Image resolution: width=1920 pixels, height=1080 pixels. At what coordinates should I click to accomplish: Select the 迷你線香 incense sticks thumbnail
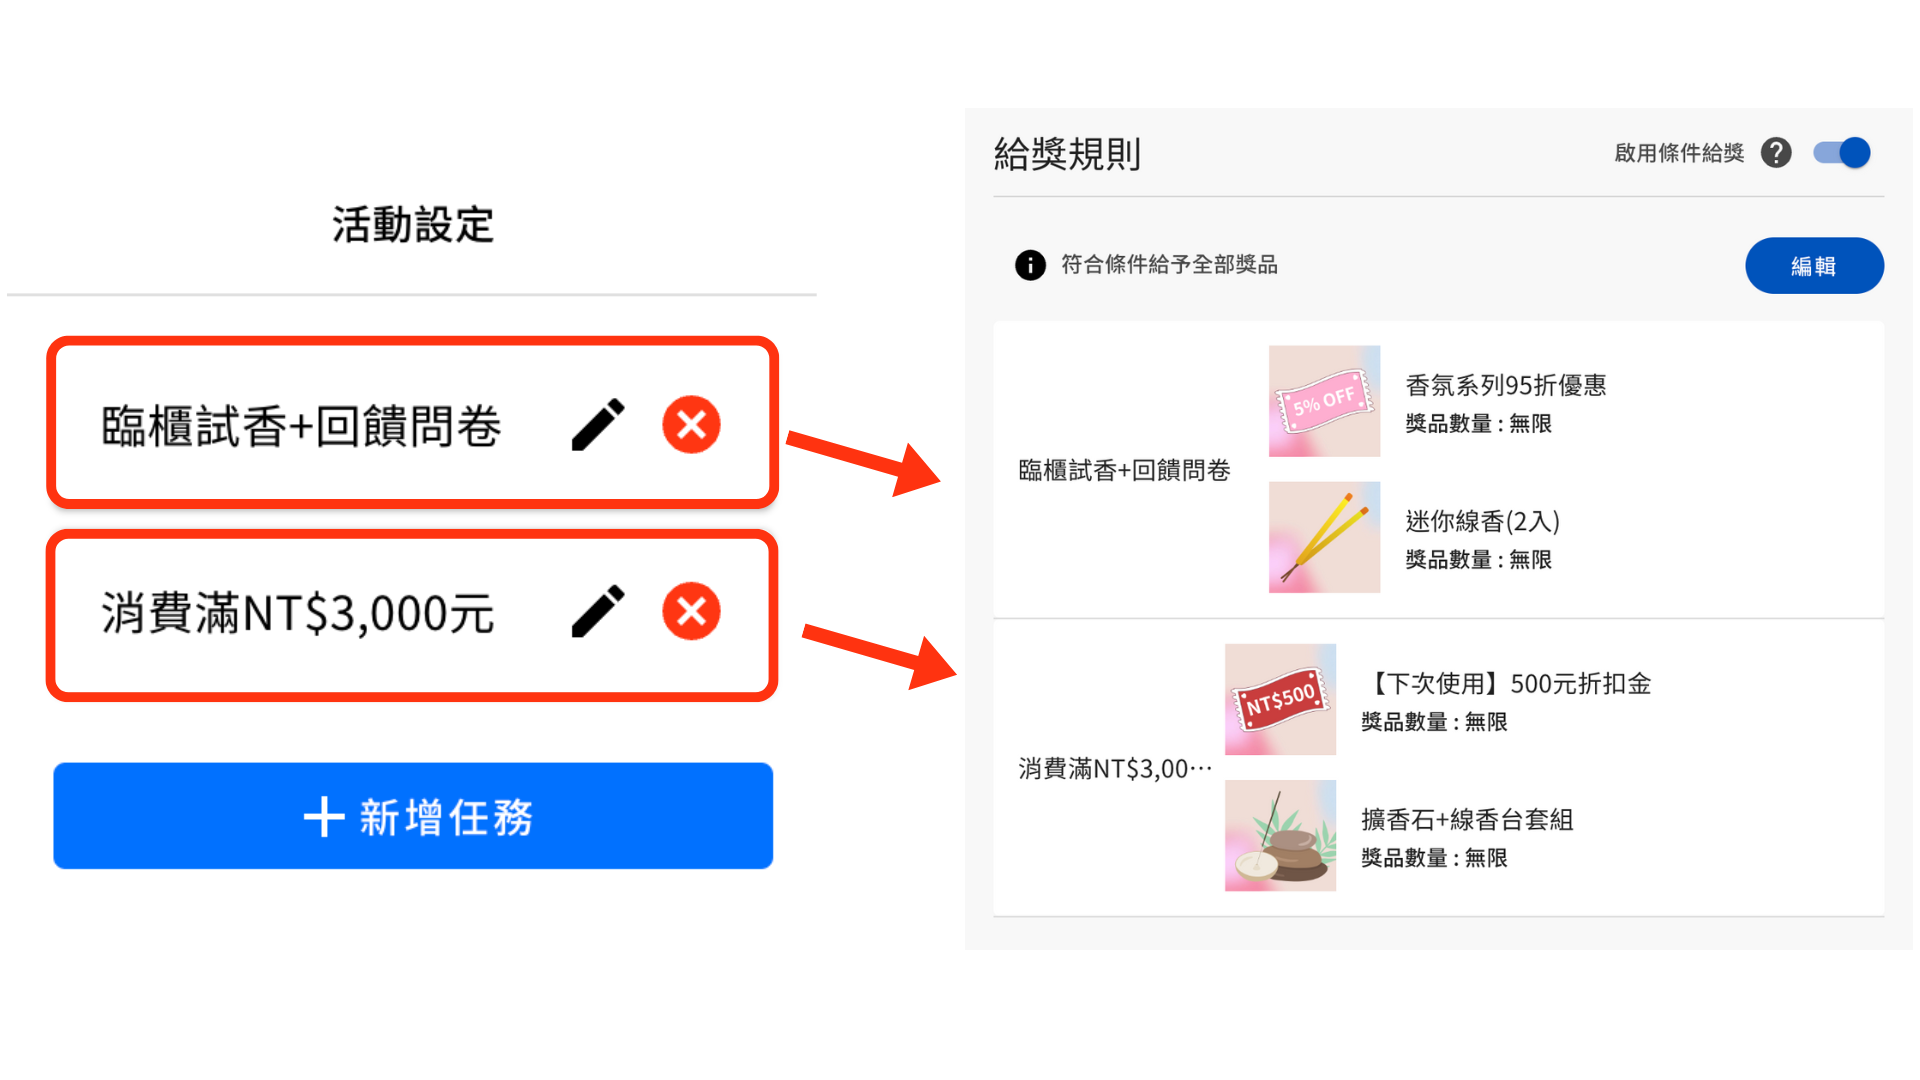[1324, 537]
